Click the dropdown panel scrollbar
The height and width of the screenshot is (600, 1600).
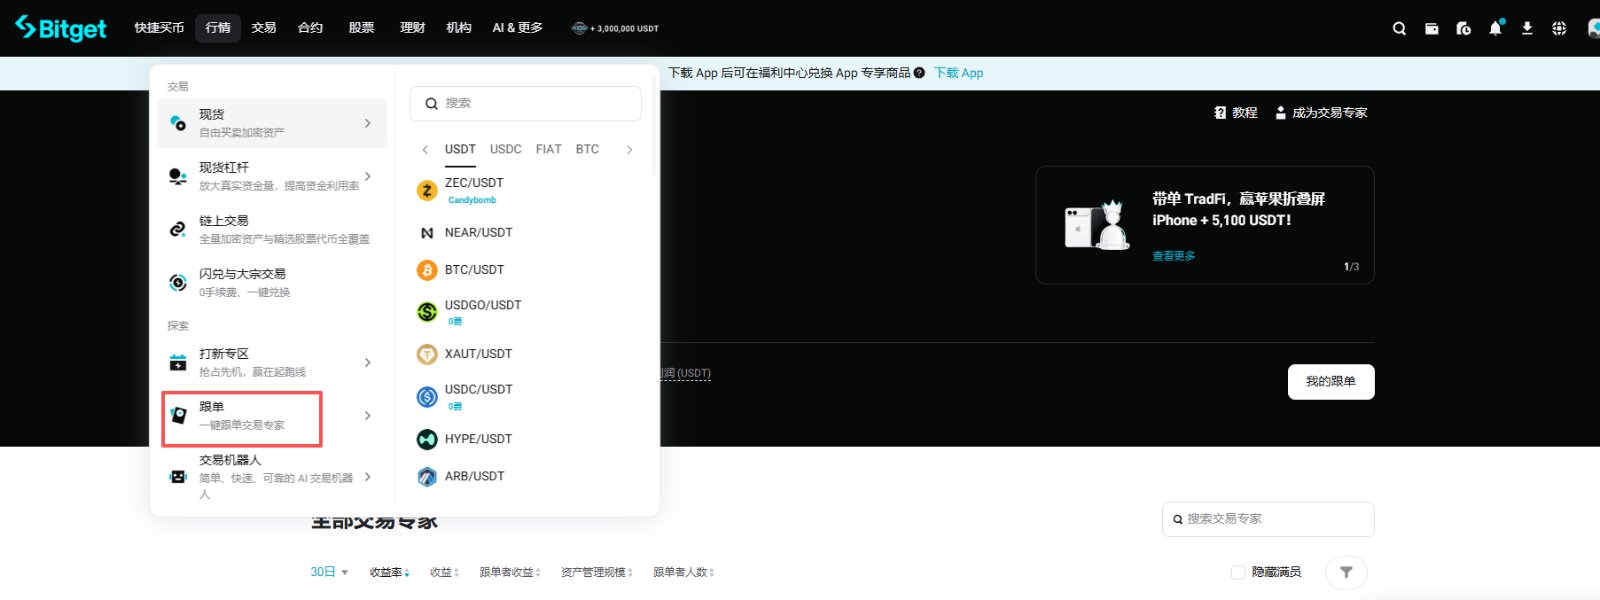coord(654,125)
